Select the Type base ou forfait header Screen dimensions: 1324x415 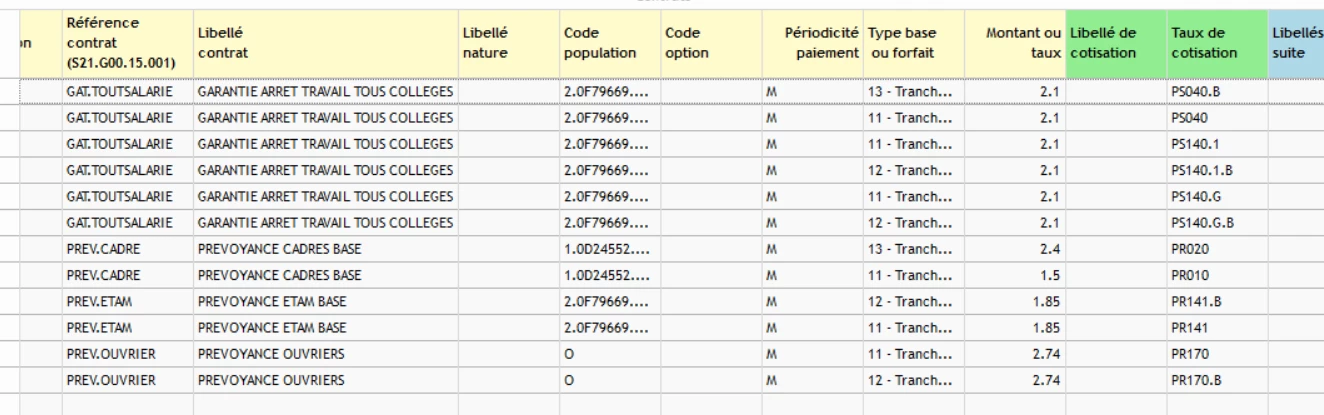(x=914, y=43)
